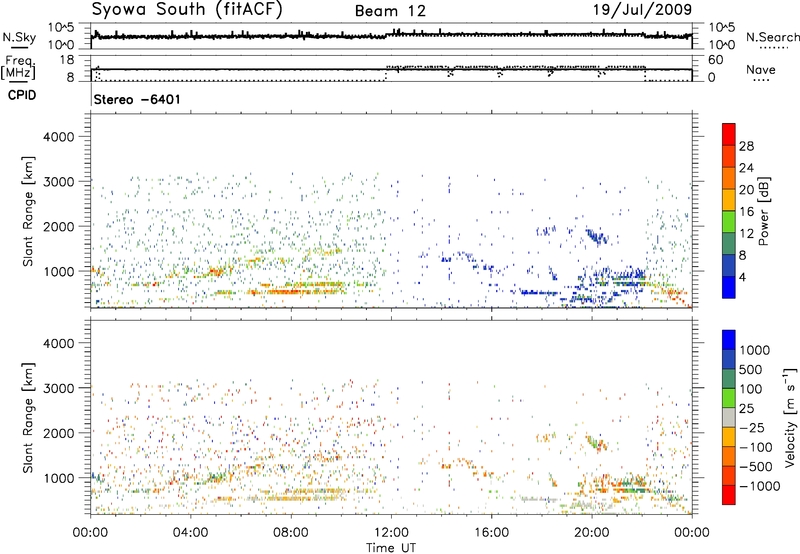This screenshot has height=554, width=800.
Task: Click the "4000" tick of velocity panel
Action: coord(59,343)
